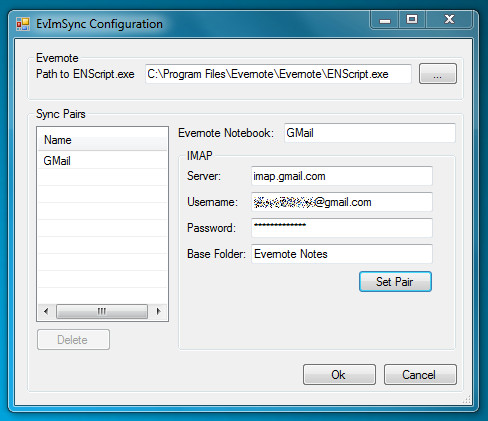The height and width of the screenshot is (421, 488).
Task: Edit the IMAP Server field
Action: (342, 176)
